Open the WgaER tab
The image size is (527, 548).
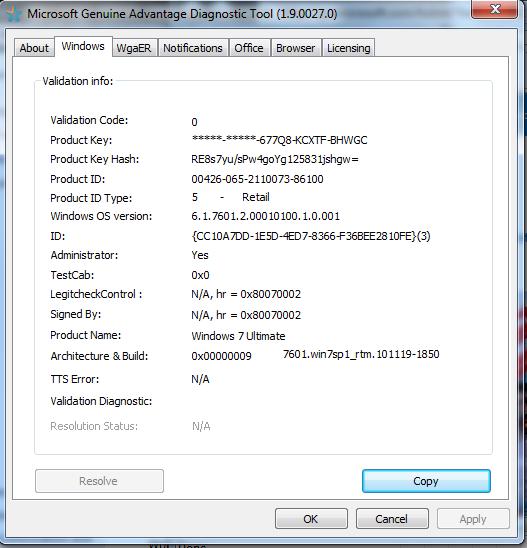tap(134, 48)
